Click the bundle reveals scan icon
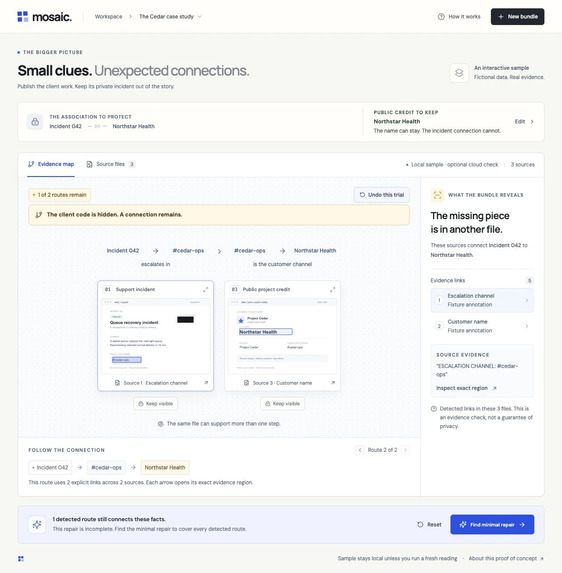Screen dimensions: 562x573 point(437,195)
